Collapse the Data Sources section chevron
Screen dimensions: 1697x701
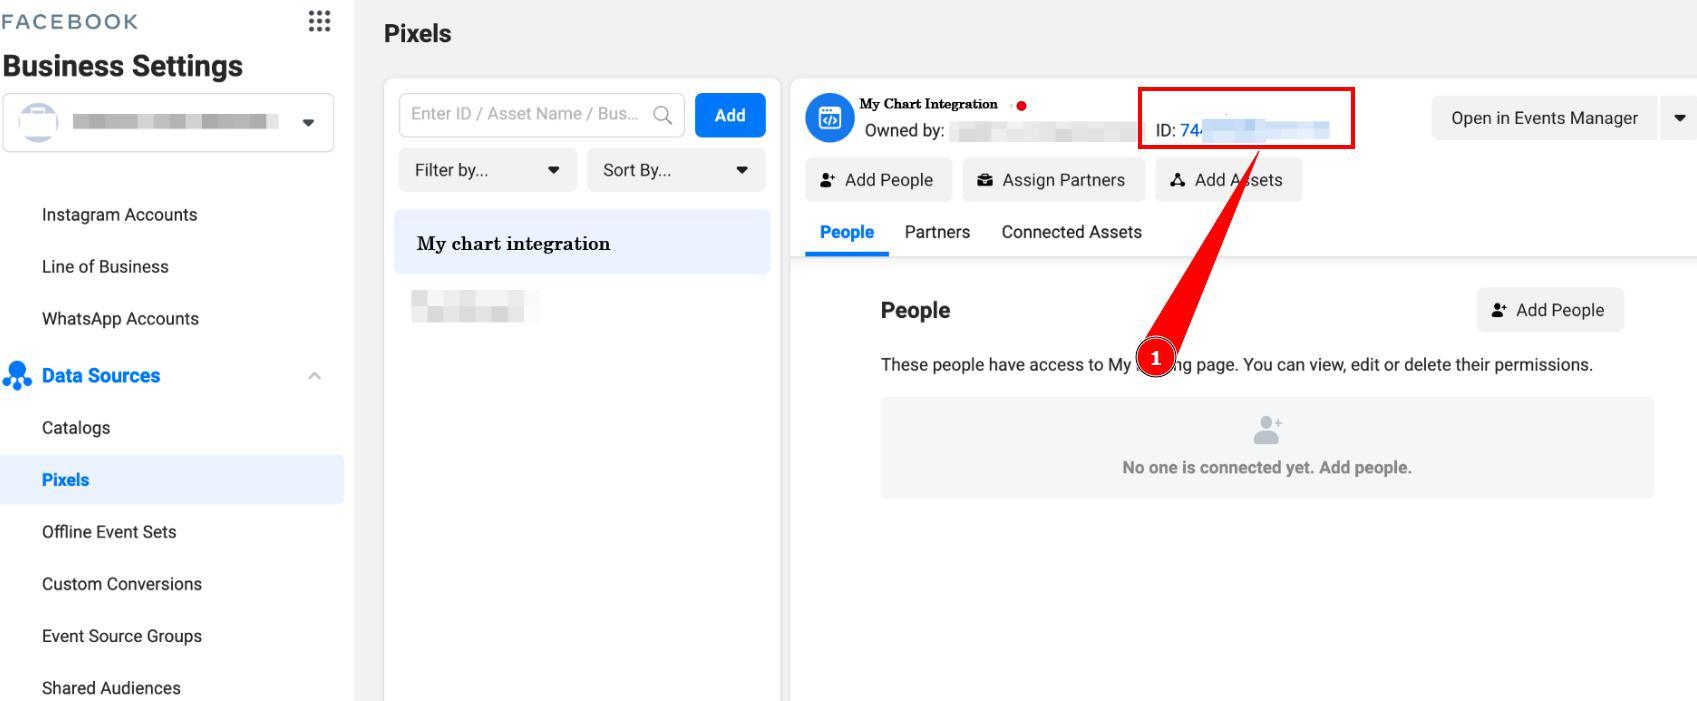click(314, 376)
